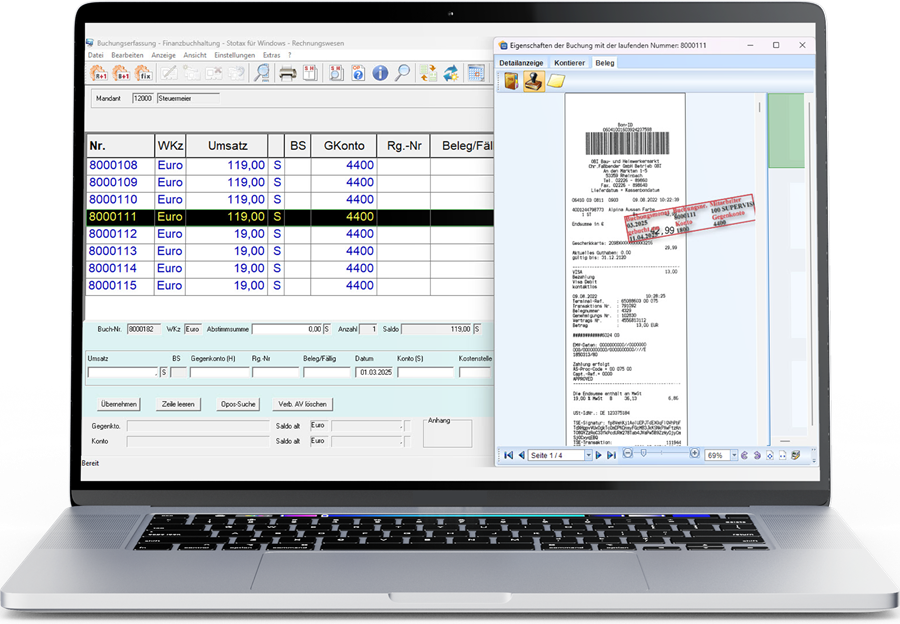Select booking row '8000114'

tap(290, 269)
